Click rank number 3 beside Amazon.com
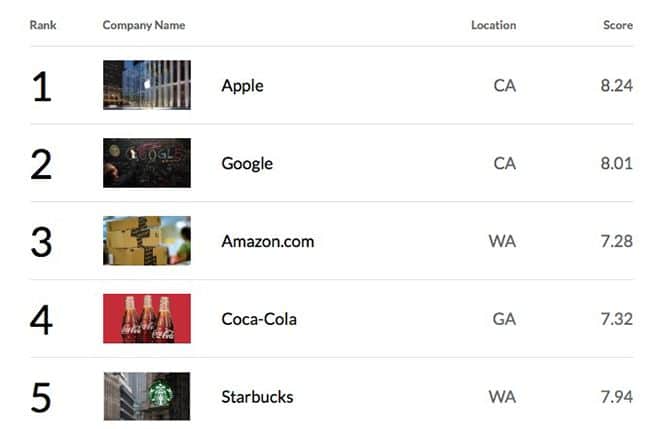This screenshot has width=660, height=429. pyautogui.click(x=41, y=243)
